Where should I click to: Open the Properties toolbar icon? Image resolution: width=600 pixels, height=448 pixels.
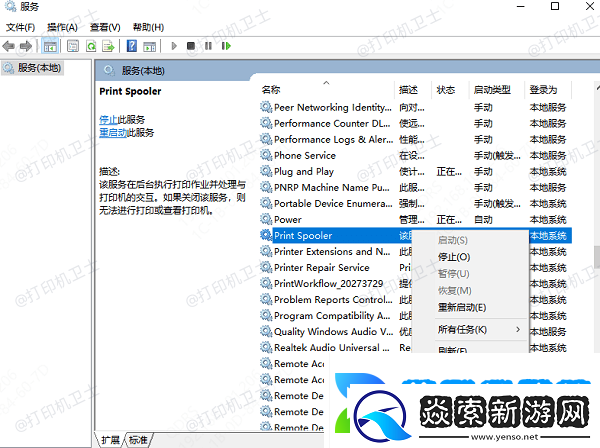[x=73, y=46]
